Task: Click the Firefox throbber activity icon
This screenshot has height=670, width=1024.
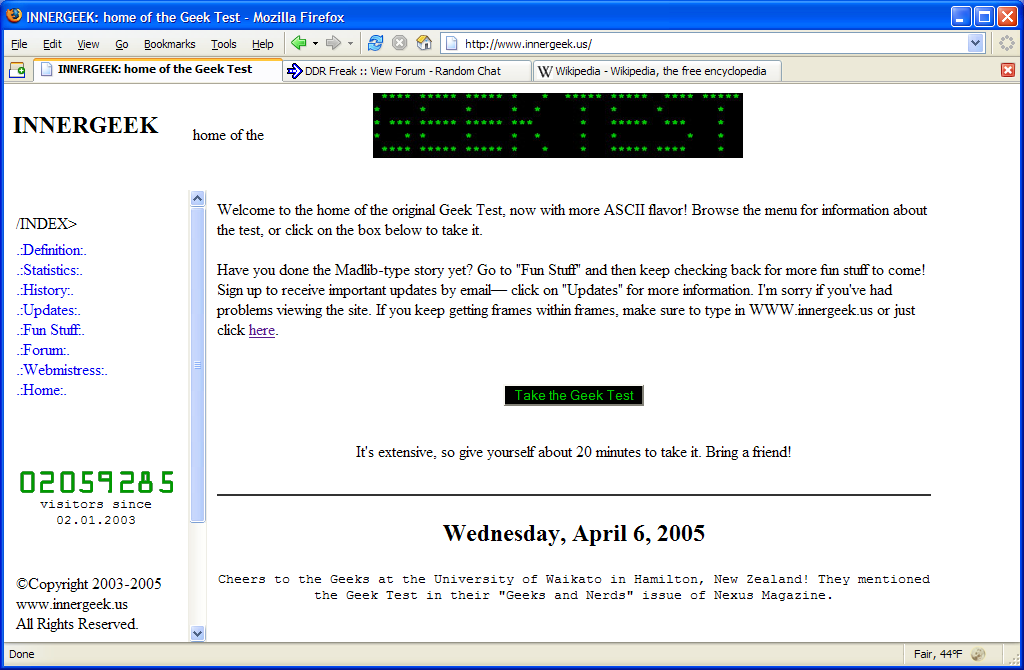Action: [1007, 43]
